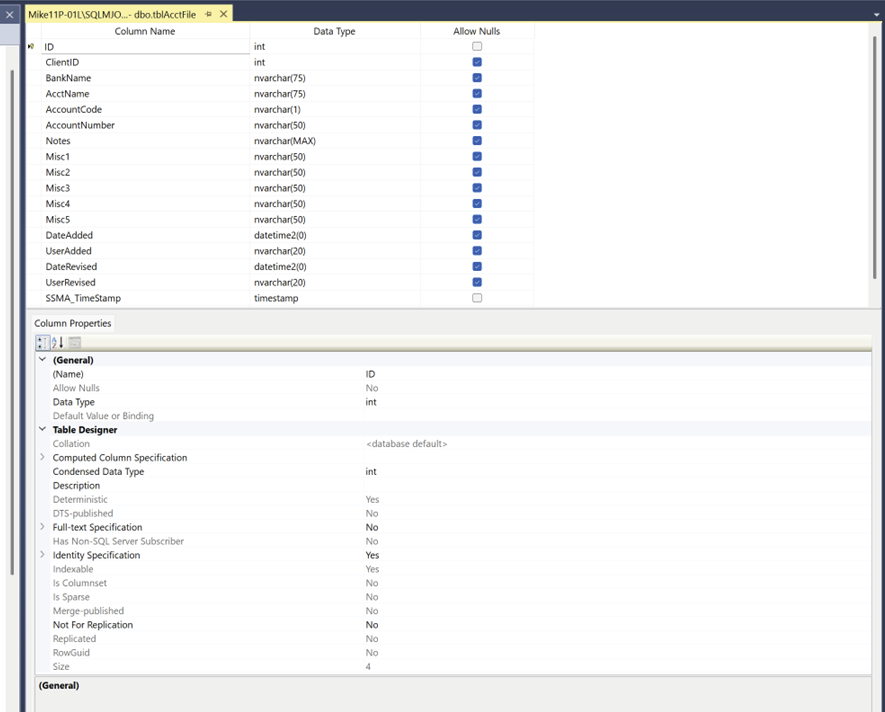Select the Column Properties tab
Image resolution: width=885 pixels, height=712 pixels.
pos(73,323)
